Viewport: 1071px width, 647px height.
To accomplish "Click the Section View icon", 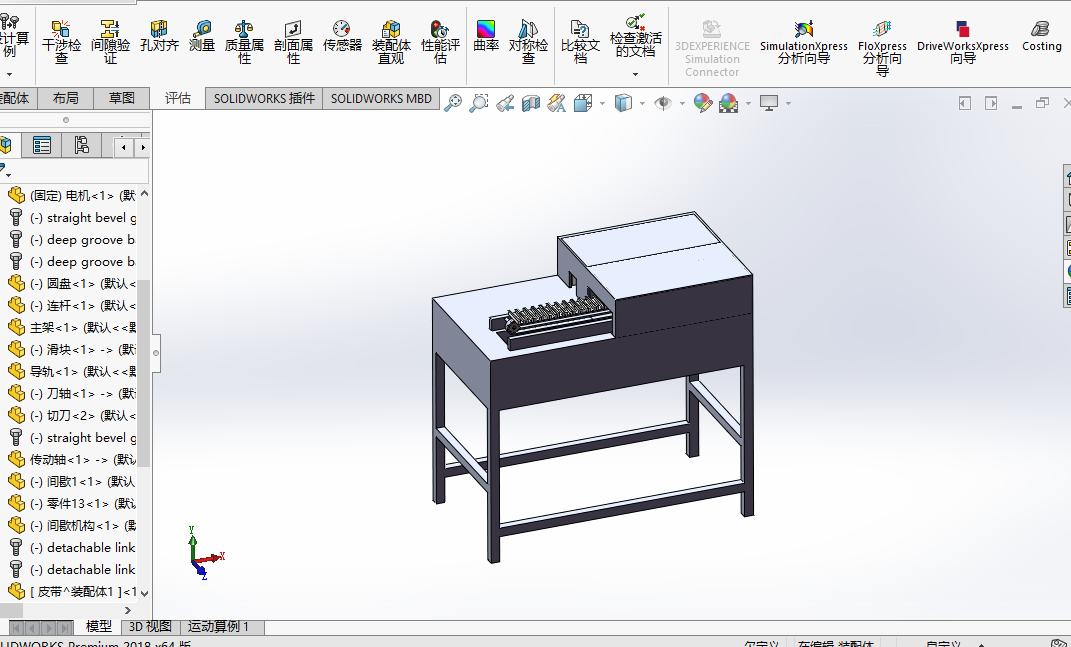I will pyautogui.click(x=531, y=103).
